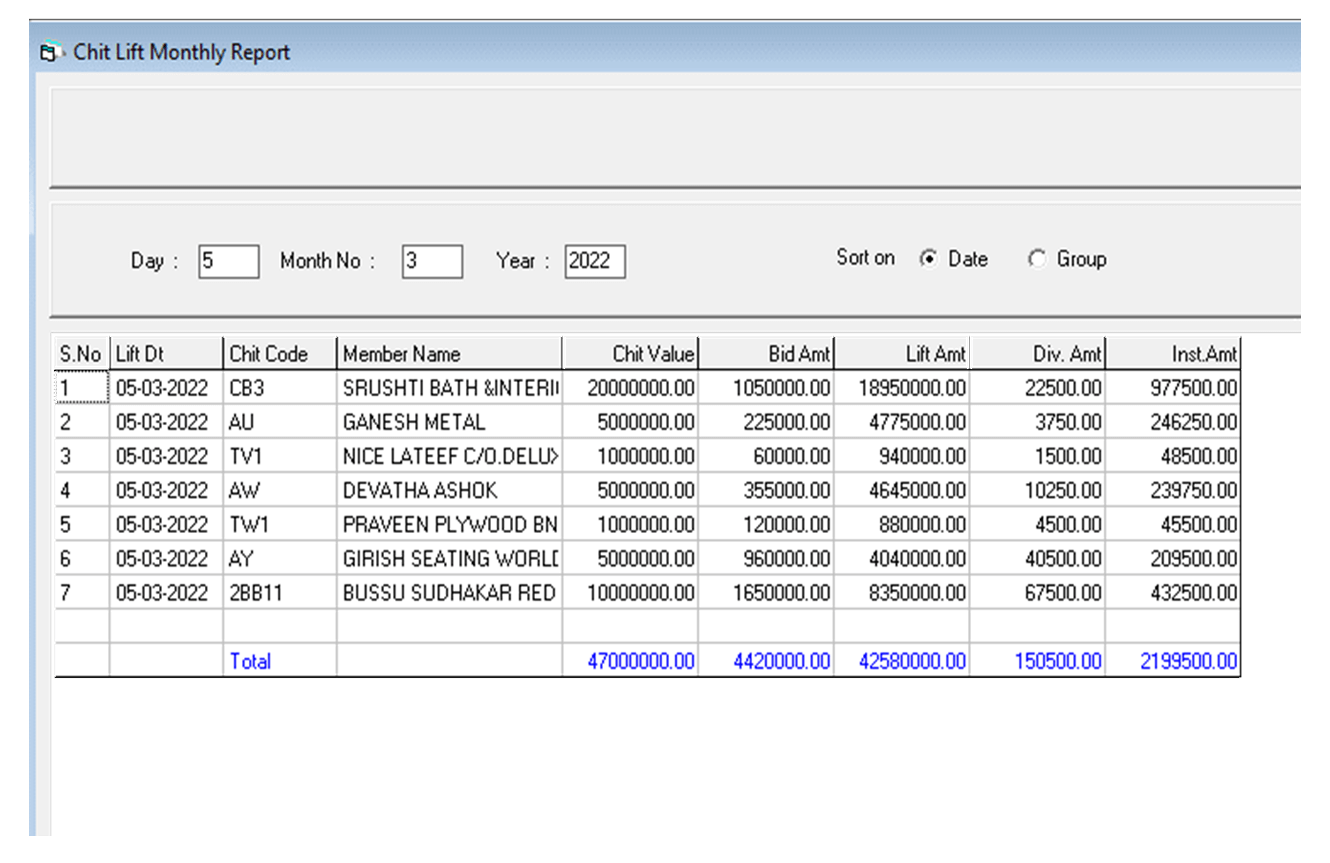The image size is (1330, 863).
Task: Click chit code AU cell
Action: pyautogui.click(x=280, y=422)
